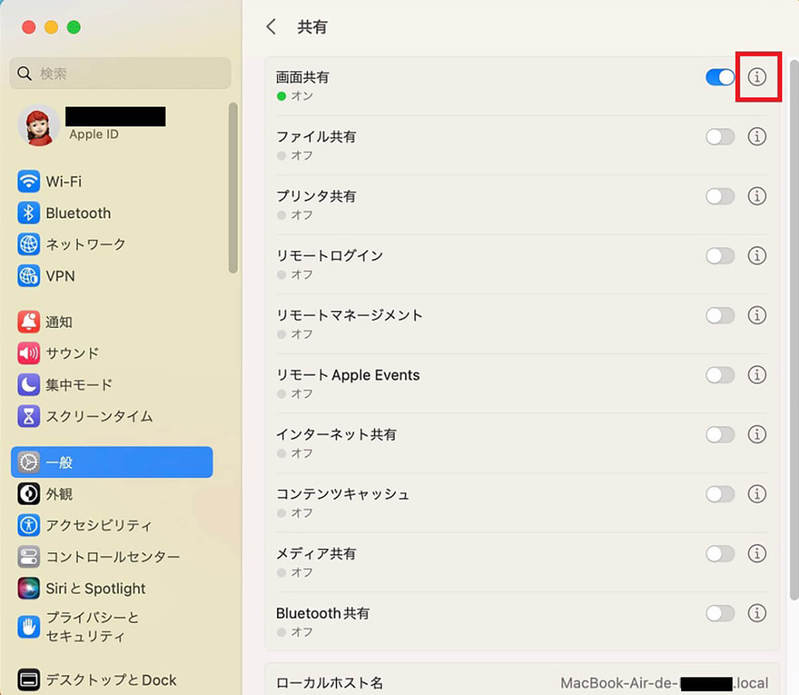The width and height of the screenshot is (799, 695).
Task: Enable Bluetooth共有 toggle
Action: click(x=720, y=613)
